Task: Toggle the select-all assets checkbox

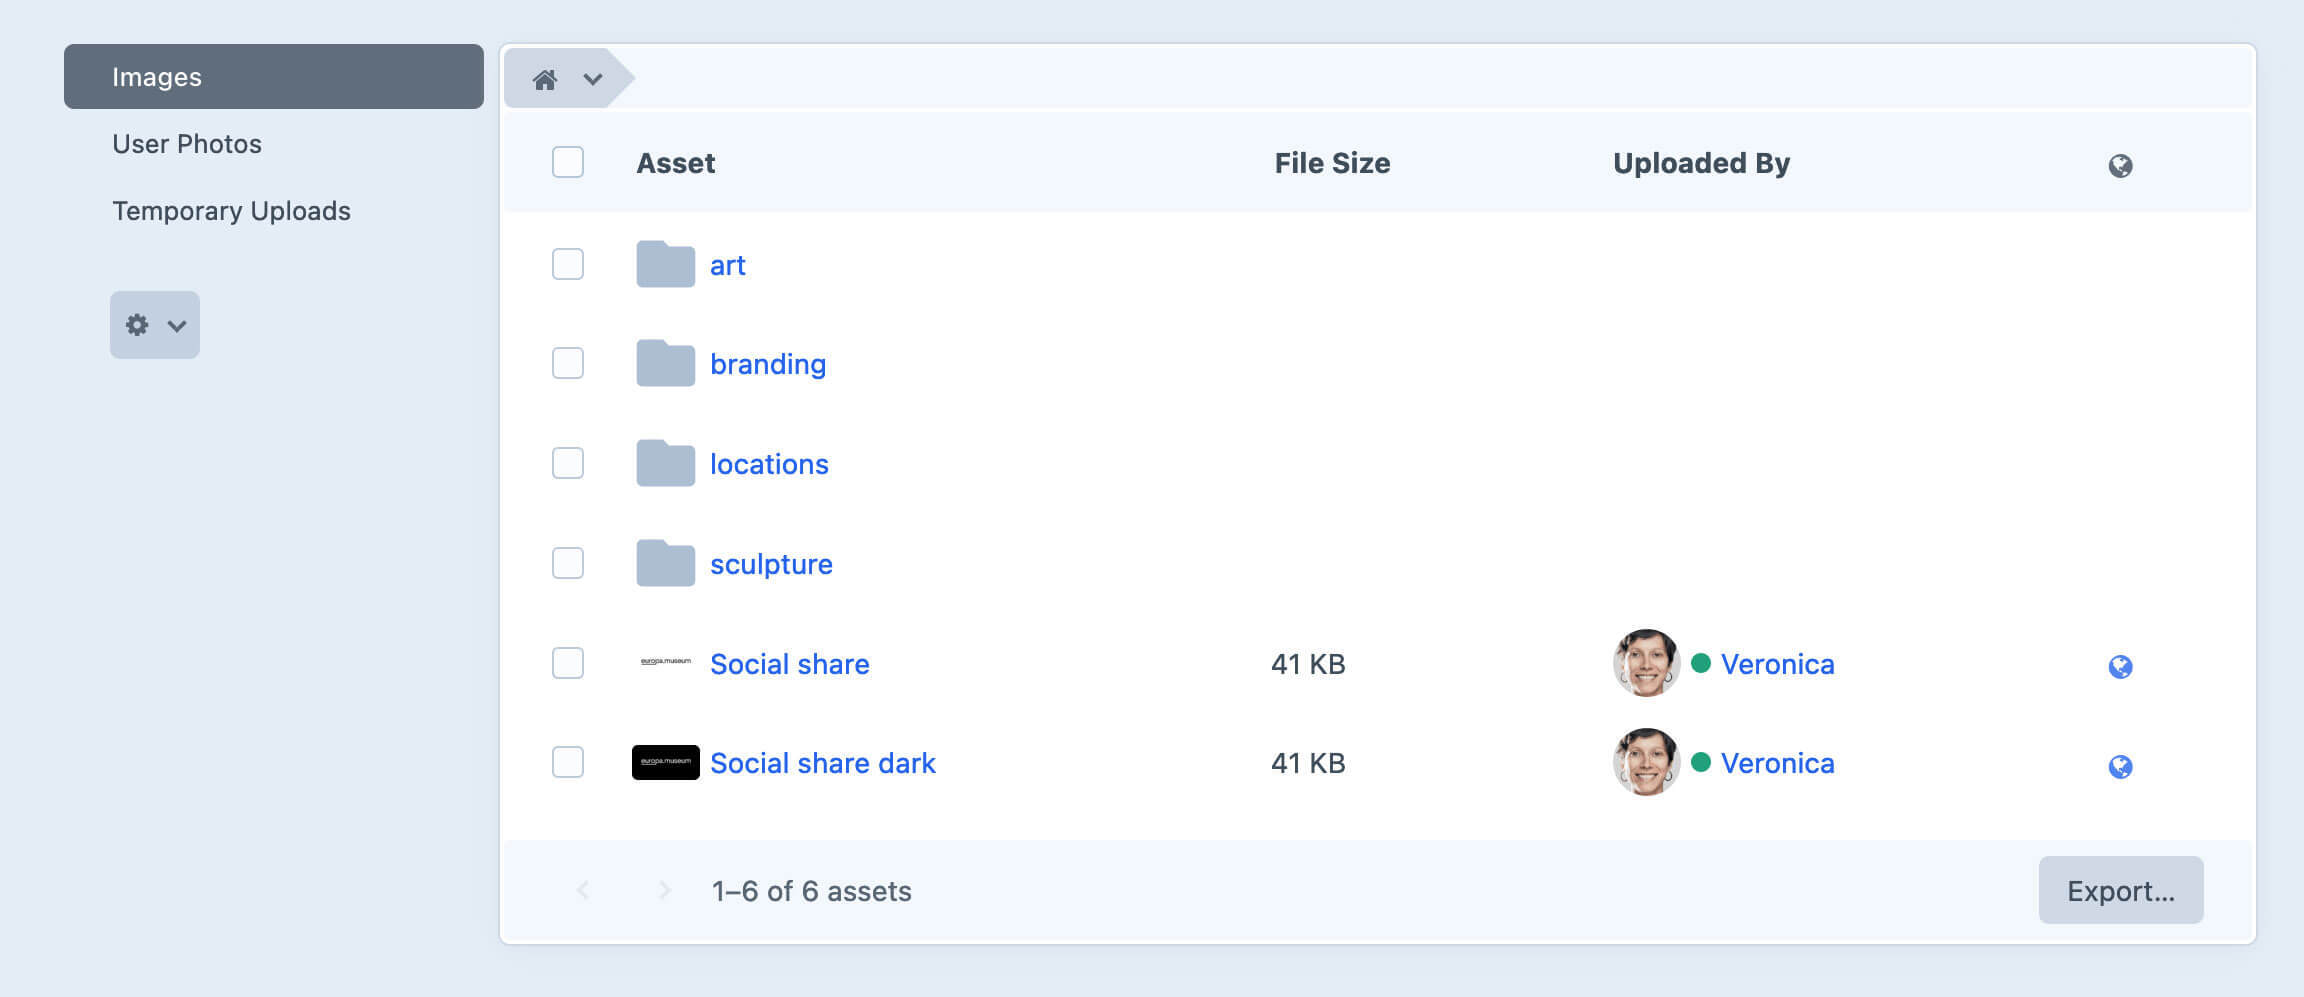Action: (568, 162)
